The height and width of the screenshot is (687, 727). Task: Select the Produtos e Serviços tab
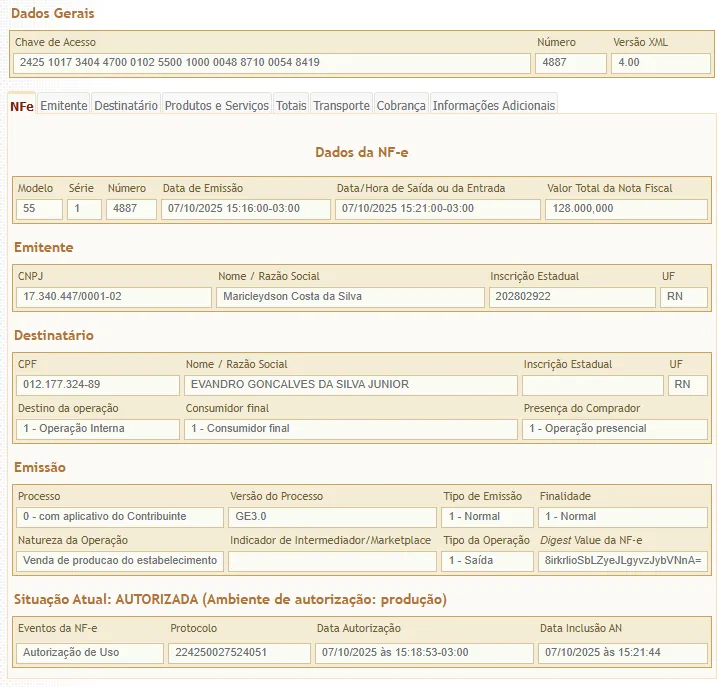[x=216, y=105]
